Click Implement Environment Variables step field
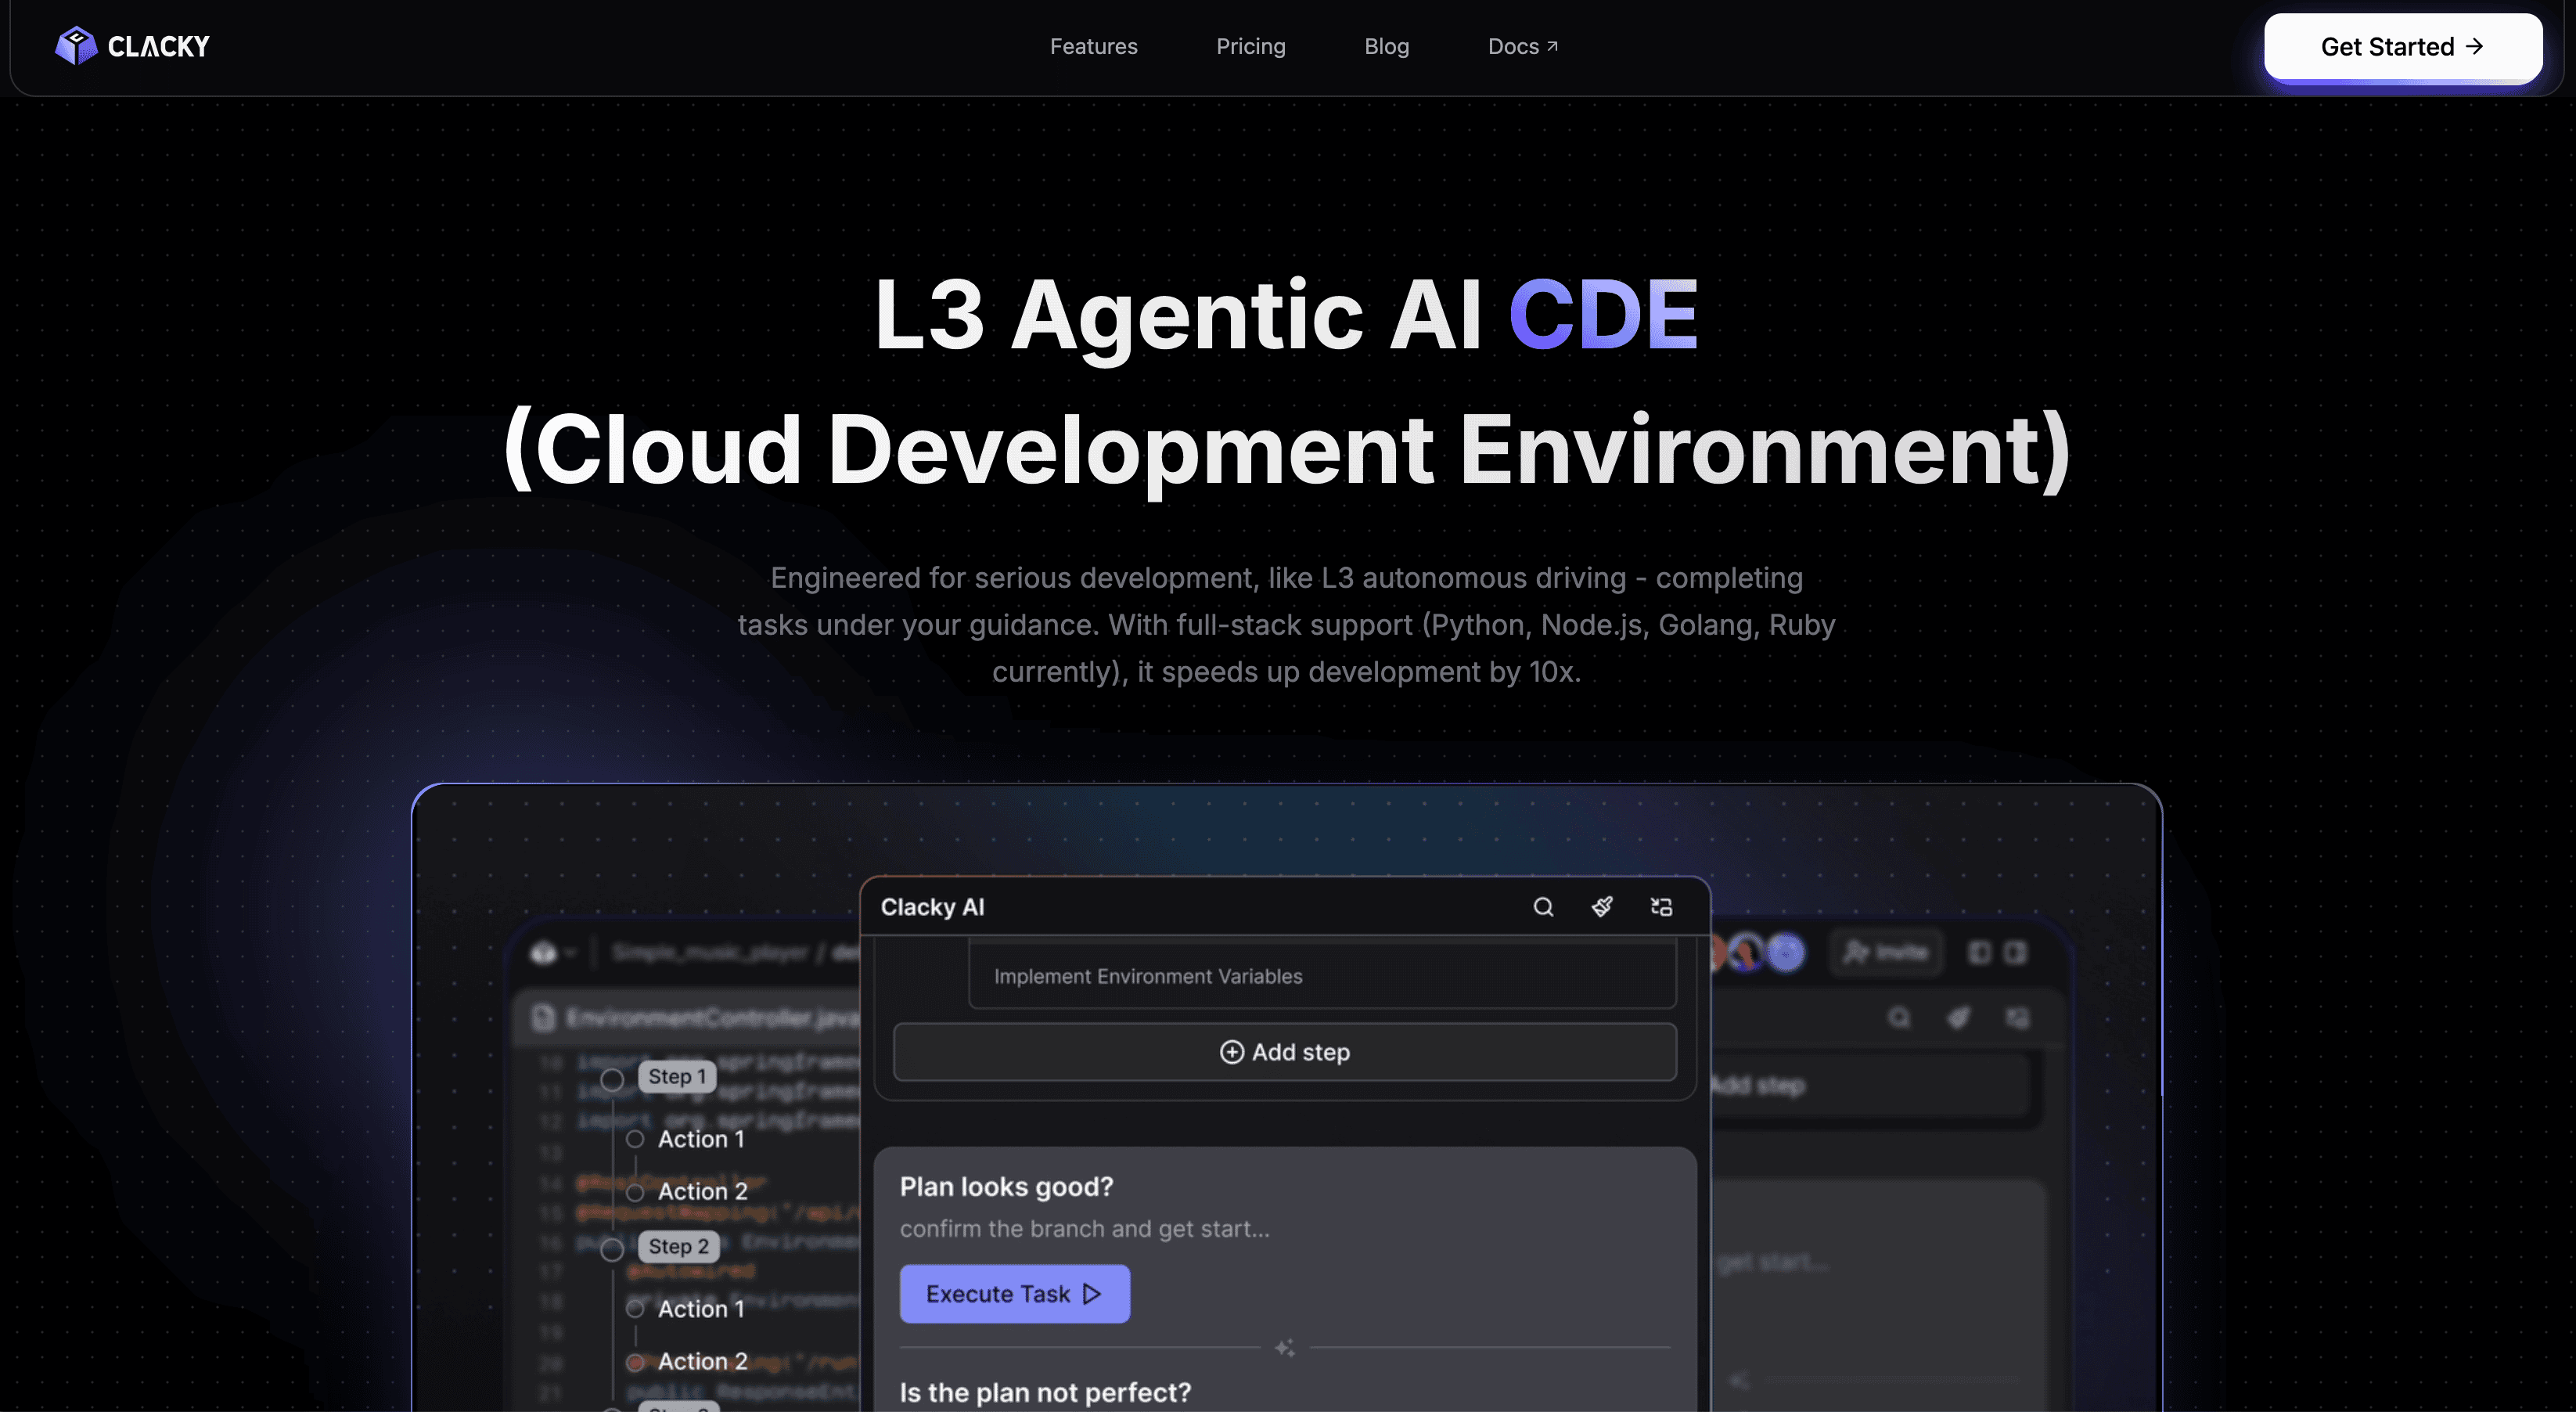This screenshot has width=2576, height=1412. (x=1322, y=976)
